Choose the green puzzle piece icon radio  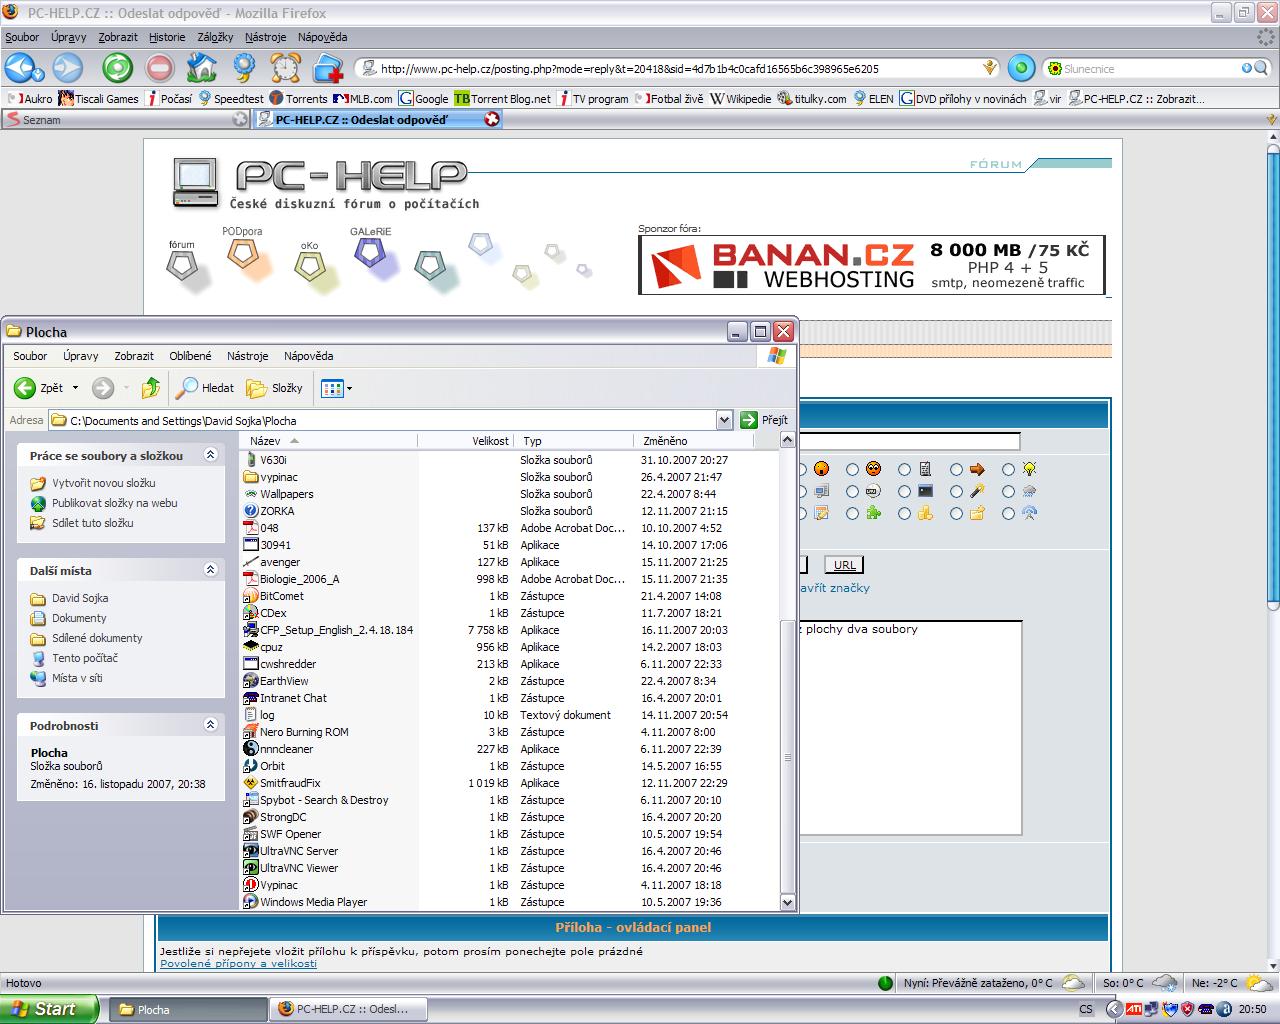[x=852, y=514]
